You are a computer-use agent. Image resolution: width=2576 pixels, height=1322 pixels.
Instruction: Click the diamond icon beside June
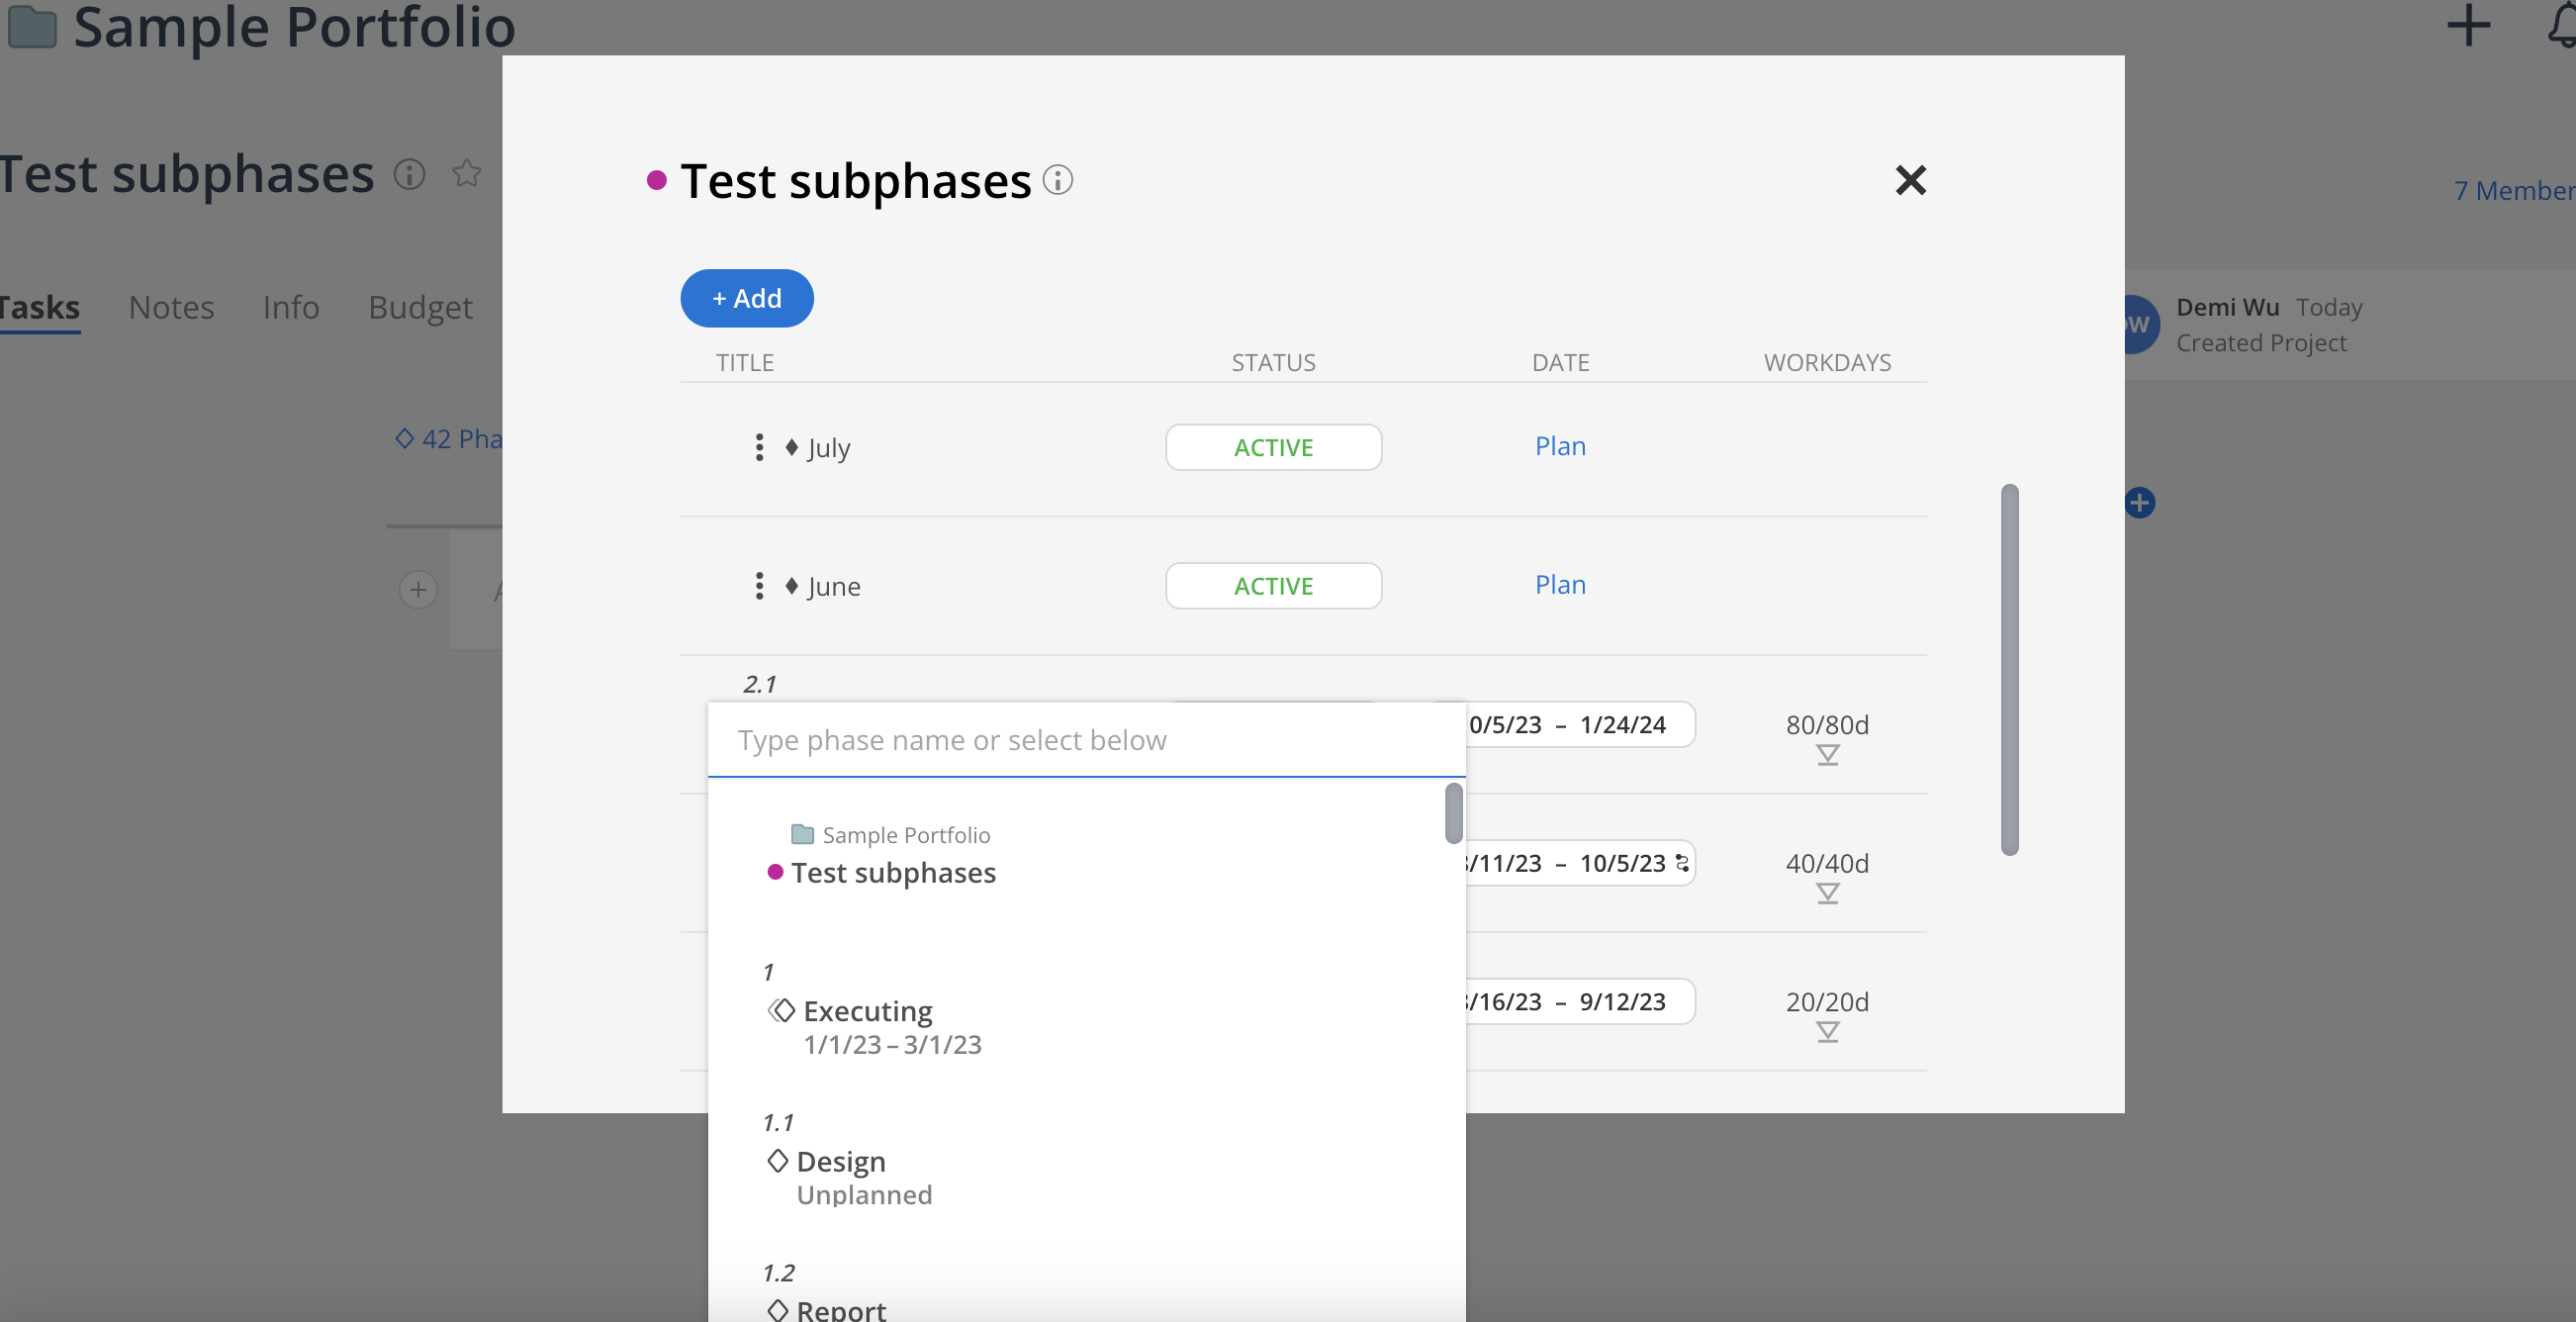coord(791,586)
